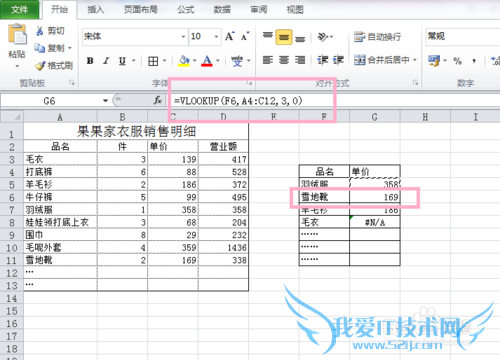Image resolution: width=500 pixels, height=360 pixels.
Task: Select cell containing 娃娃领打底上衣
Action: click(x=60, y=222)
